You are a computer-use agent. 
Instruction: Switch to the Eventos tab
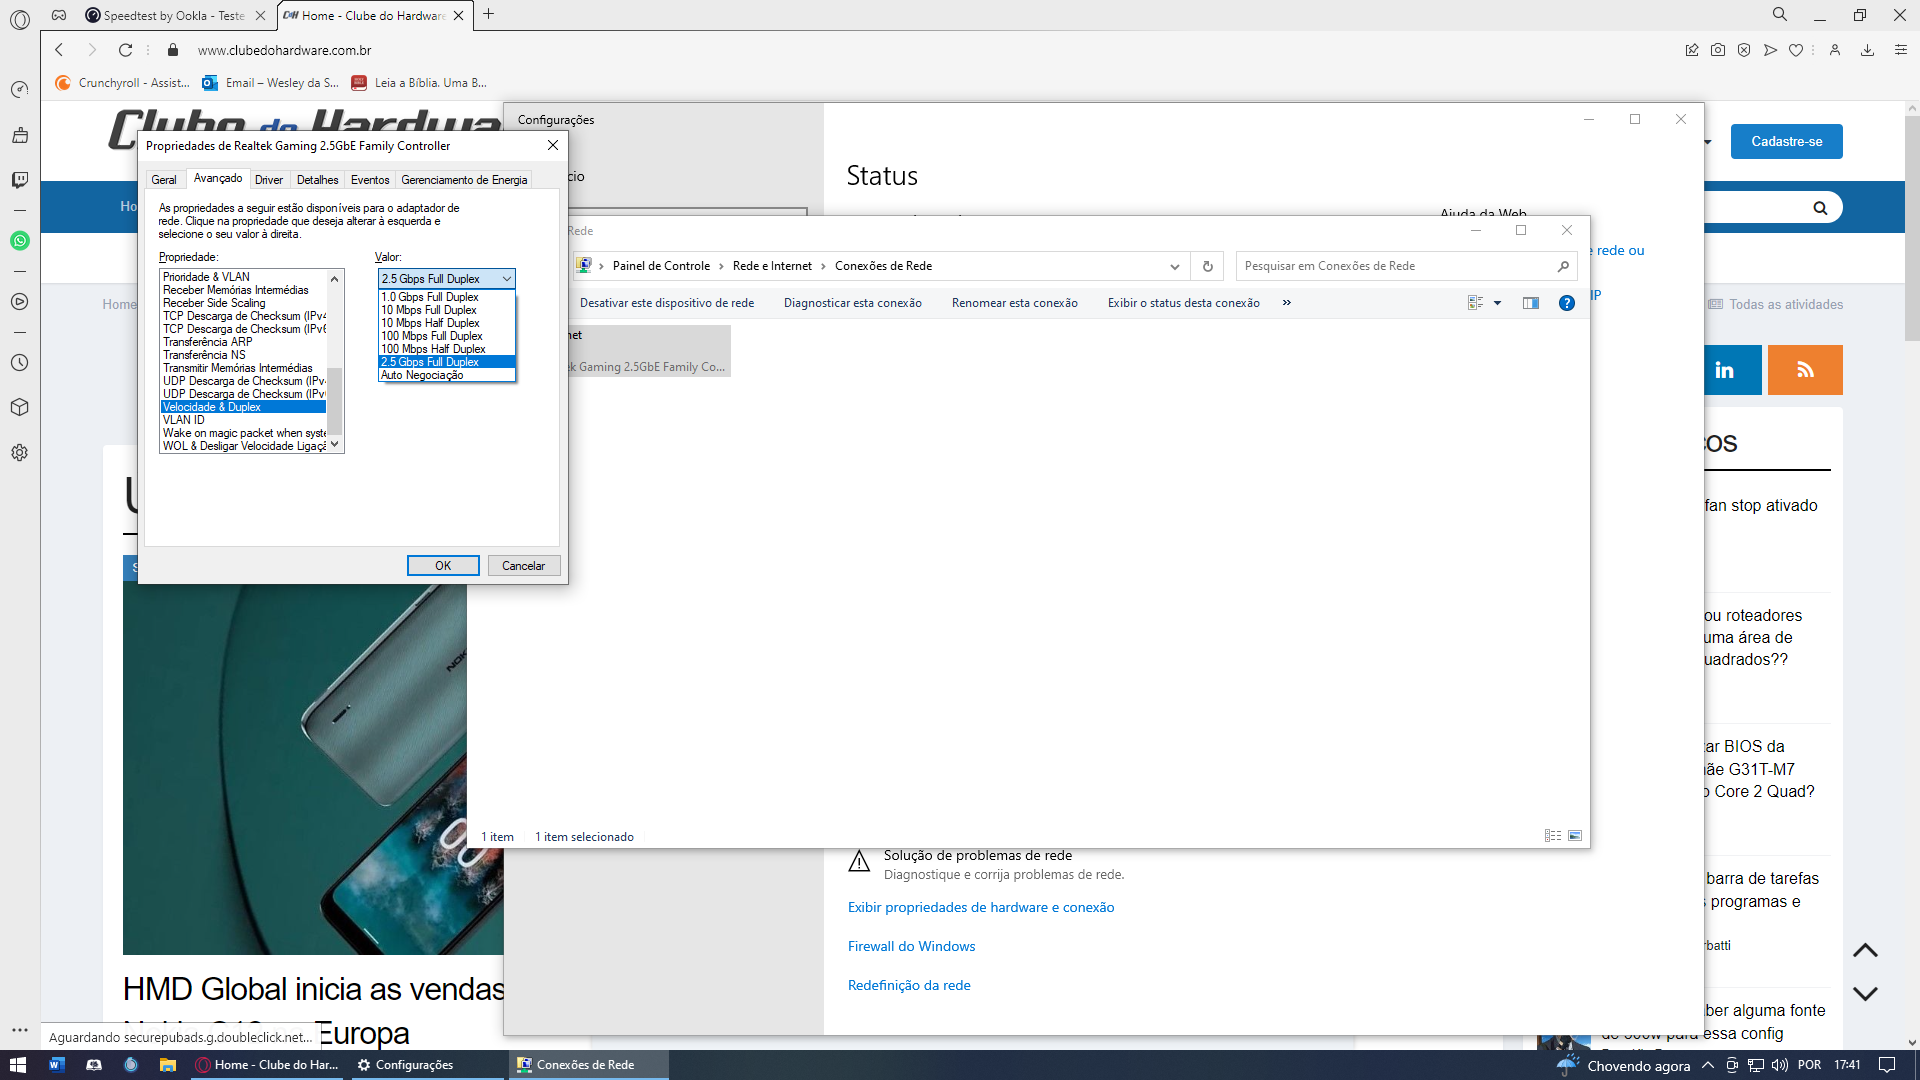pos(370,180)
